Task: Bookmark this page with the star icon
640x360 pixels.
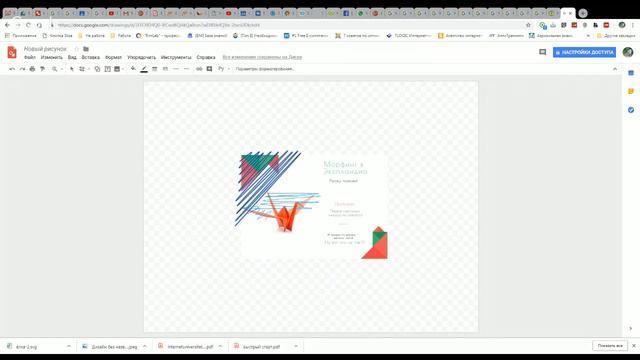Action: coord(528,25)
